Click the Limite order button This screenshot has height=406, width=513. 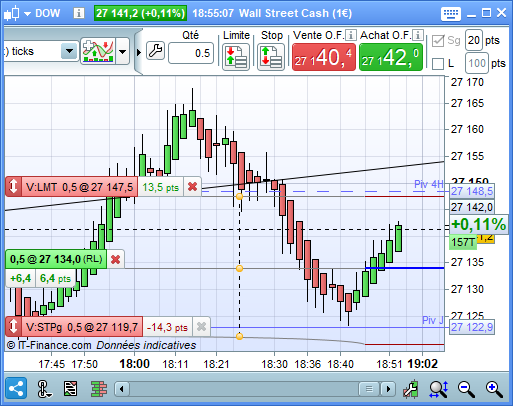point(236,57)
